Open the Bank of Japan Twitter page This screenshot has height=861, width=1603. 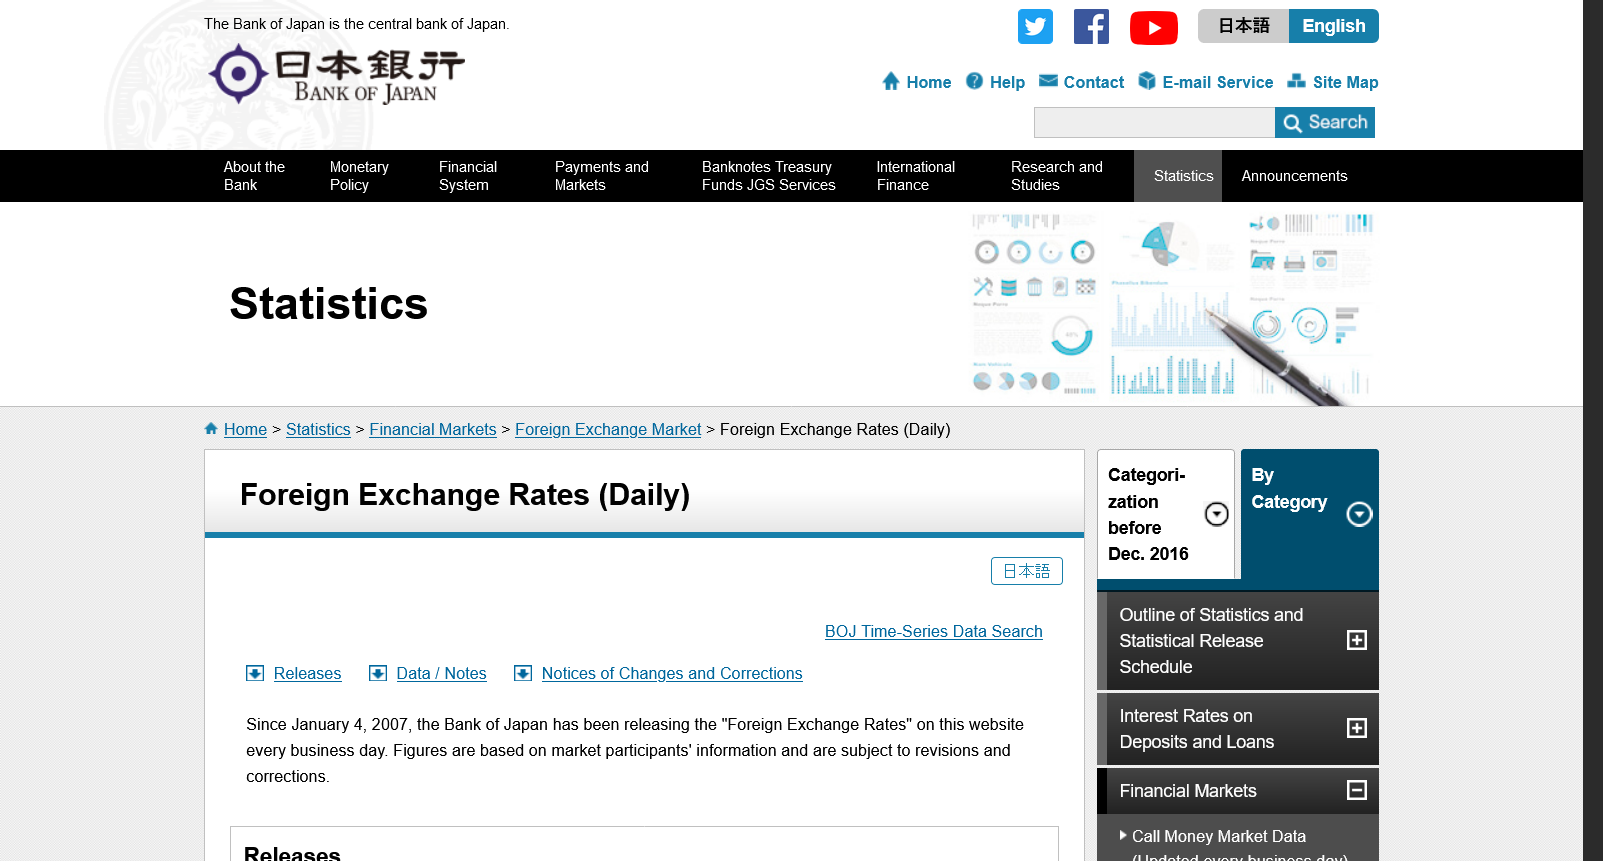tap(1035, 27)
